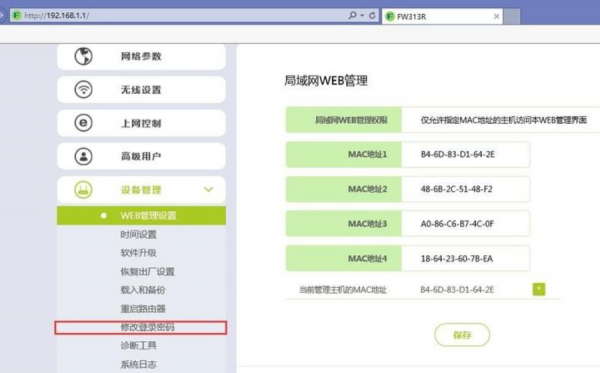Close the FW313R tab
The image size is (600, 373).
point(496,16)
